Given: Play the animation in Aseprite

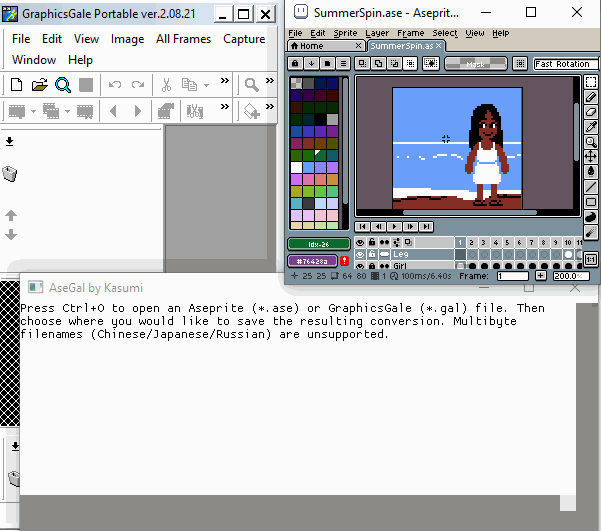Looking at the screenshot, I should click(394, 227).
